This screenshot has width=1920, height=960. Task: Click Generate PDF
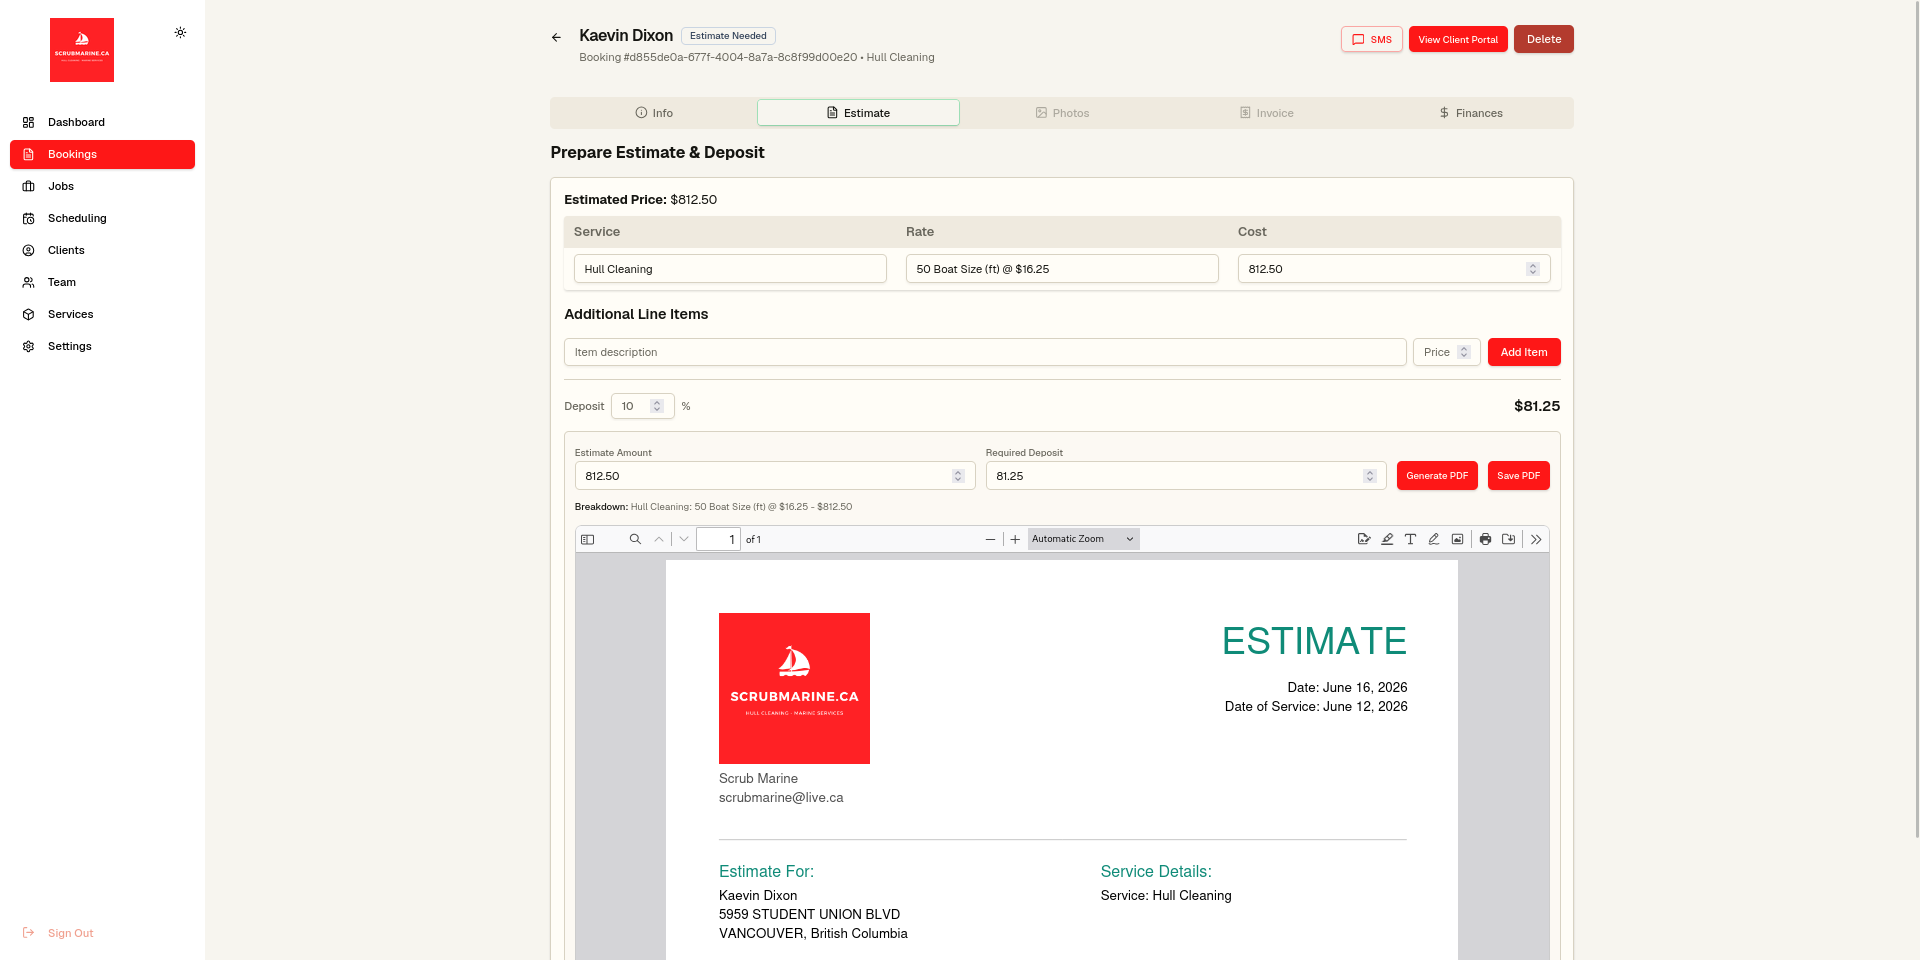tap(1437, 476)
